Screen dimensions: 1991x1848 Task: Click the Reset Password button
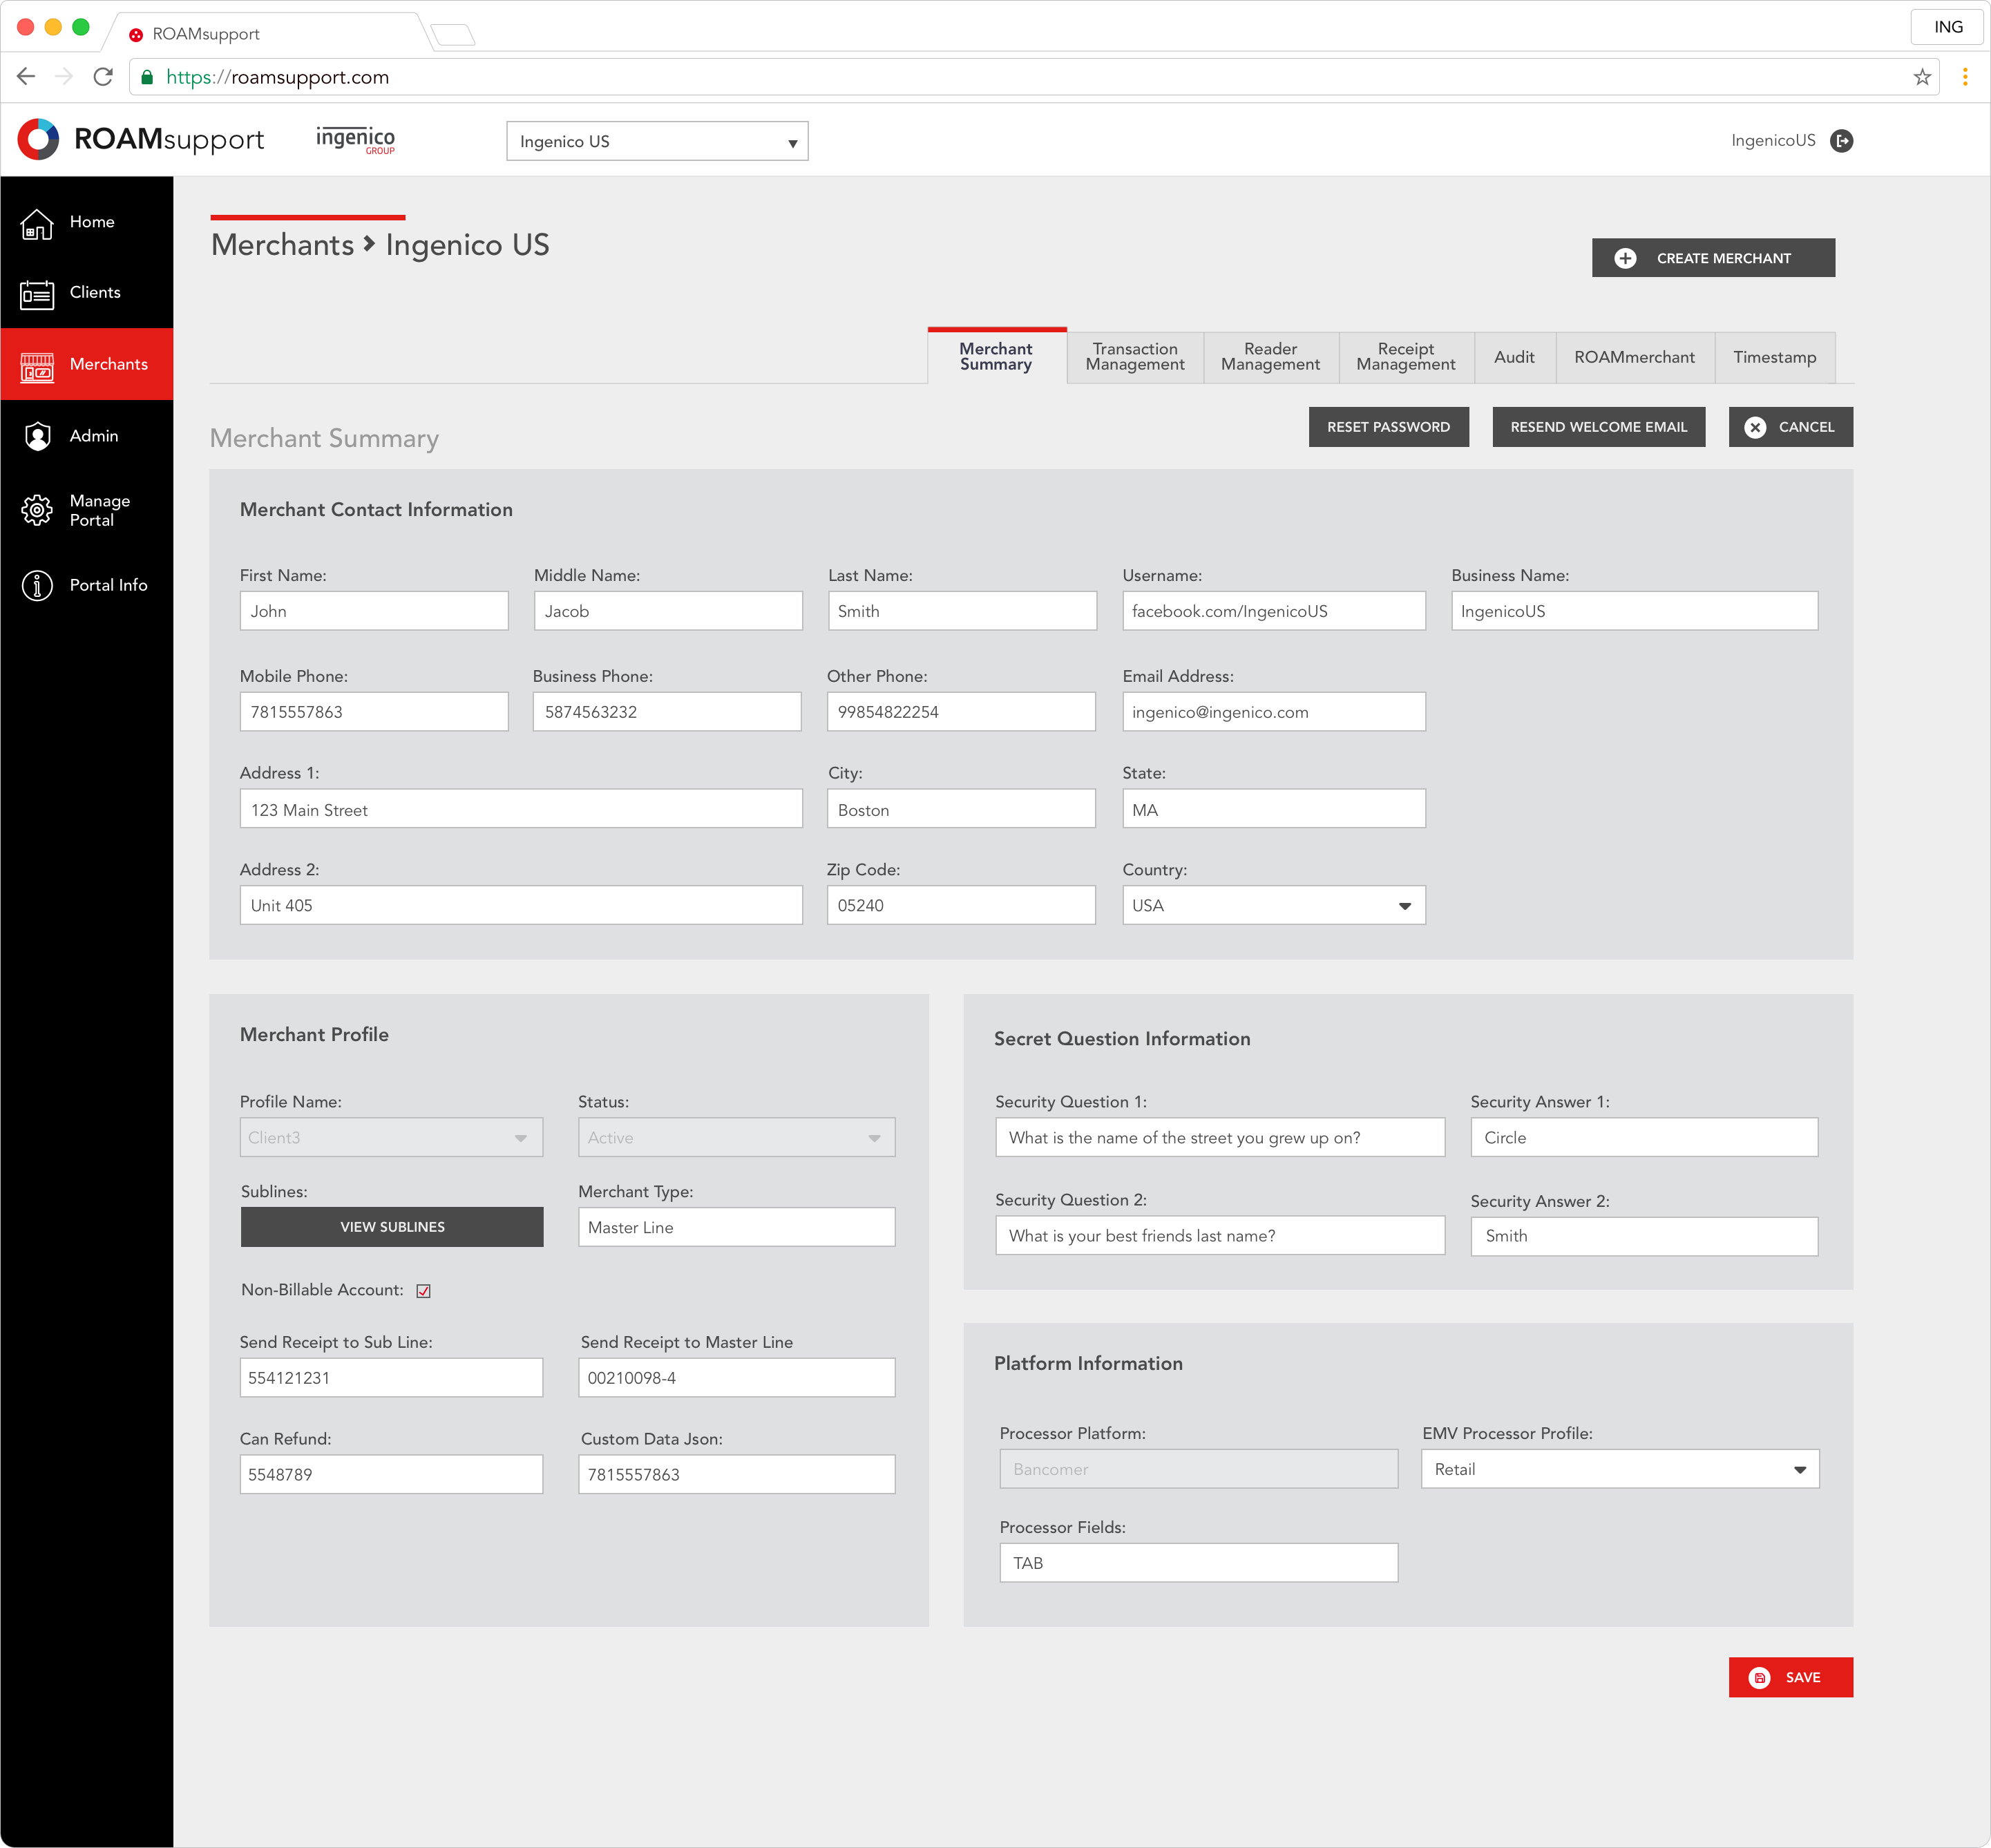1388,427
